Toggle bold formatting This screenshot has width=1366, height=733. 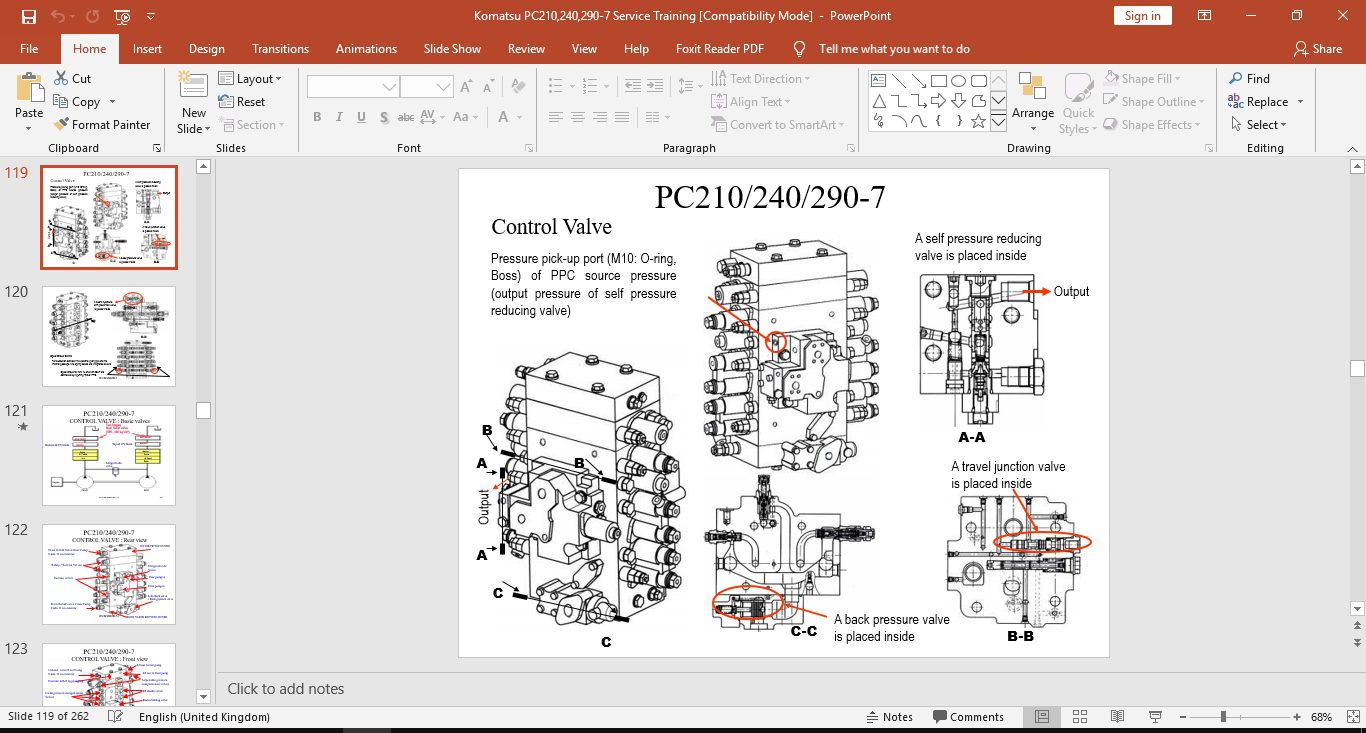(317, 117)
